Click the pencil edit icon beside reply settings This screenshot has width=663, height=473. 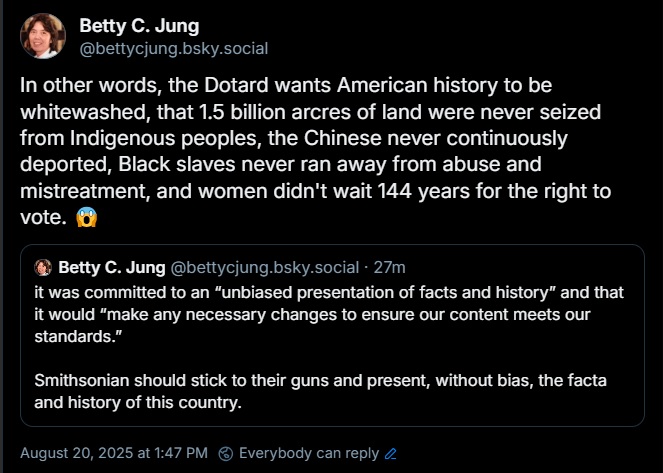(391, 454)
